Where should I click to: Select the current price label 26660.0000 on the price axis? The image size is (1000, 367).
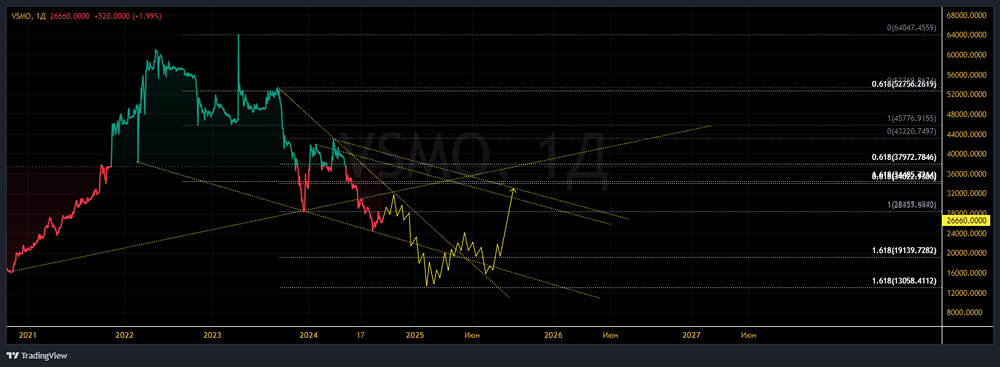click(967, 220)
